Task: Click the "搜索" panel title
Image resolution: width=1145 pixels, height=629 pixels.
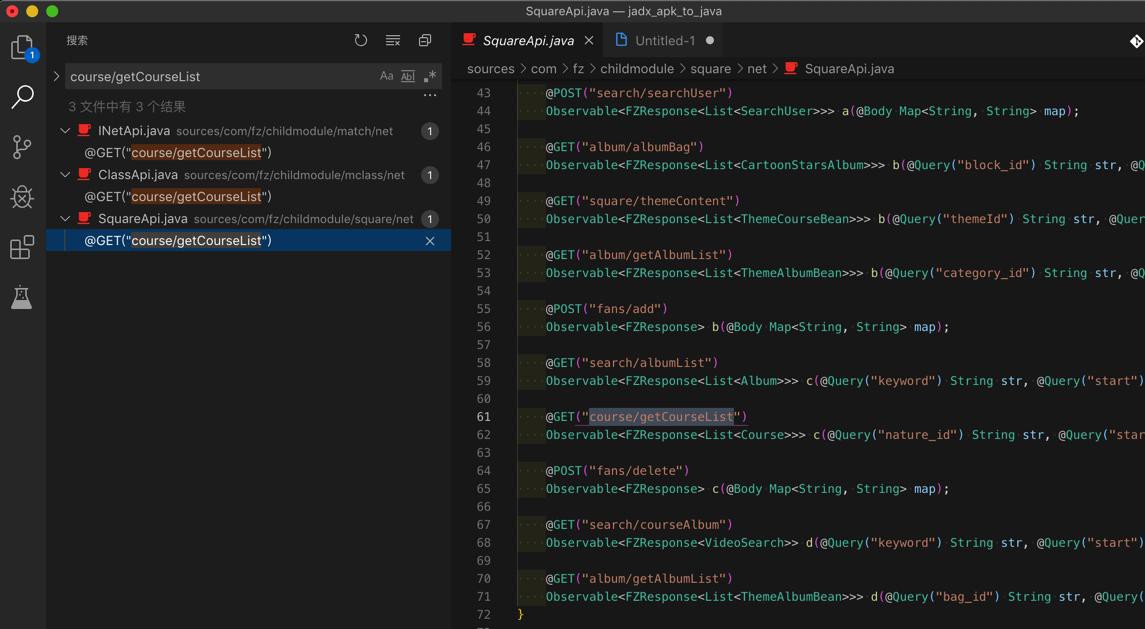Action: click(x=77, y=40)
